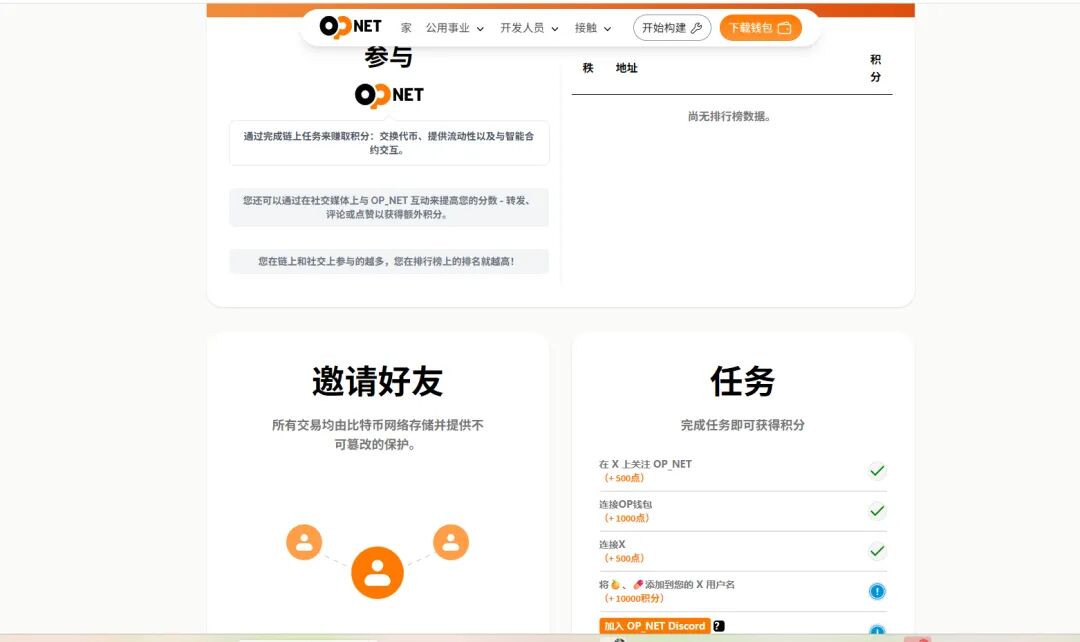Click the right small user avatar icon
Screen dimensions: 1080x642
[x=451, y=542]
